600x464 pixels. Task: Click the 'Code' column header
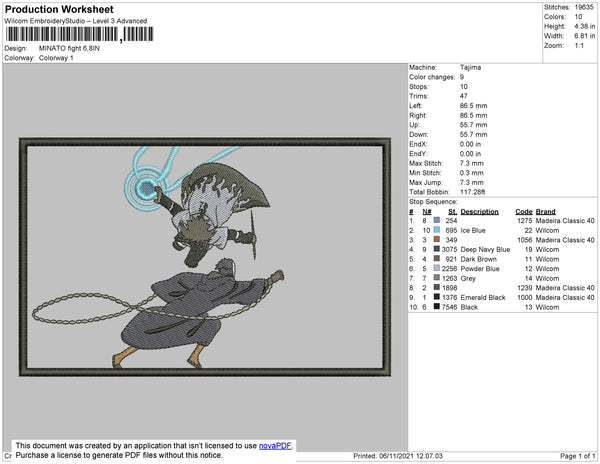[x=524, y=212]
